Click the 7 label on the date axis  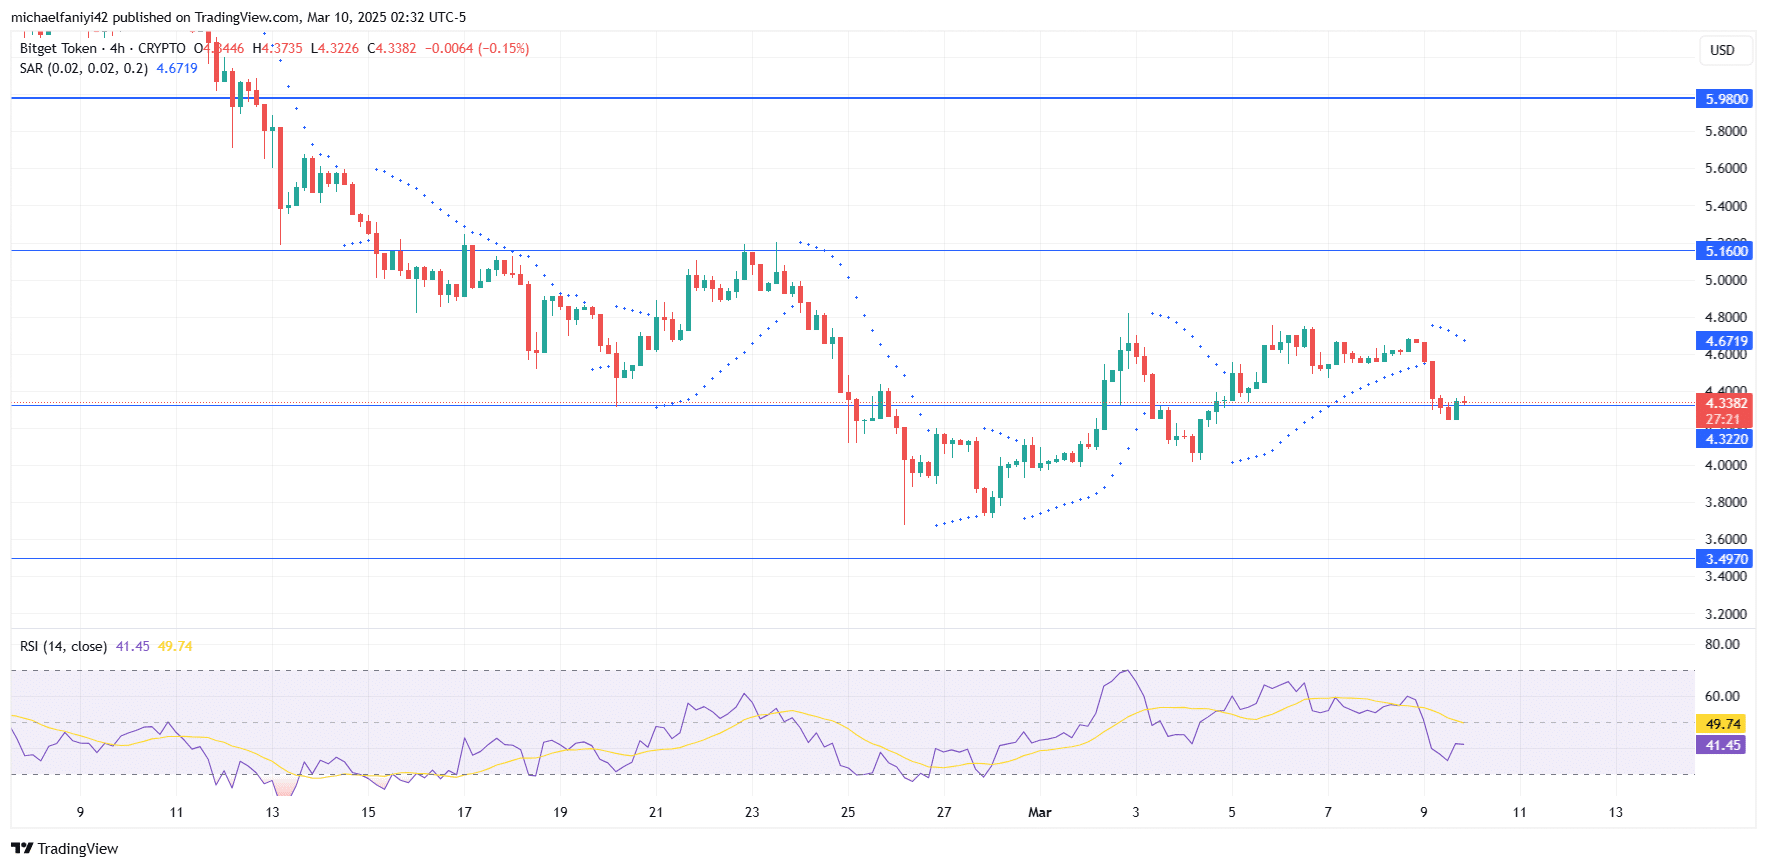click(x=1328, y=812)
